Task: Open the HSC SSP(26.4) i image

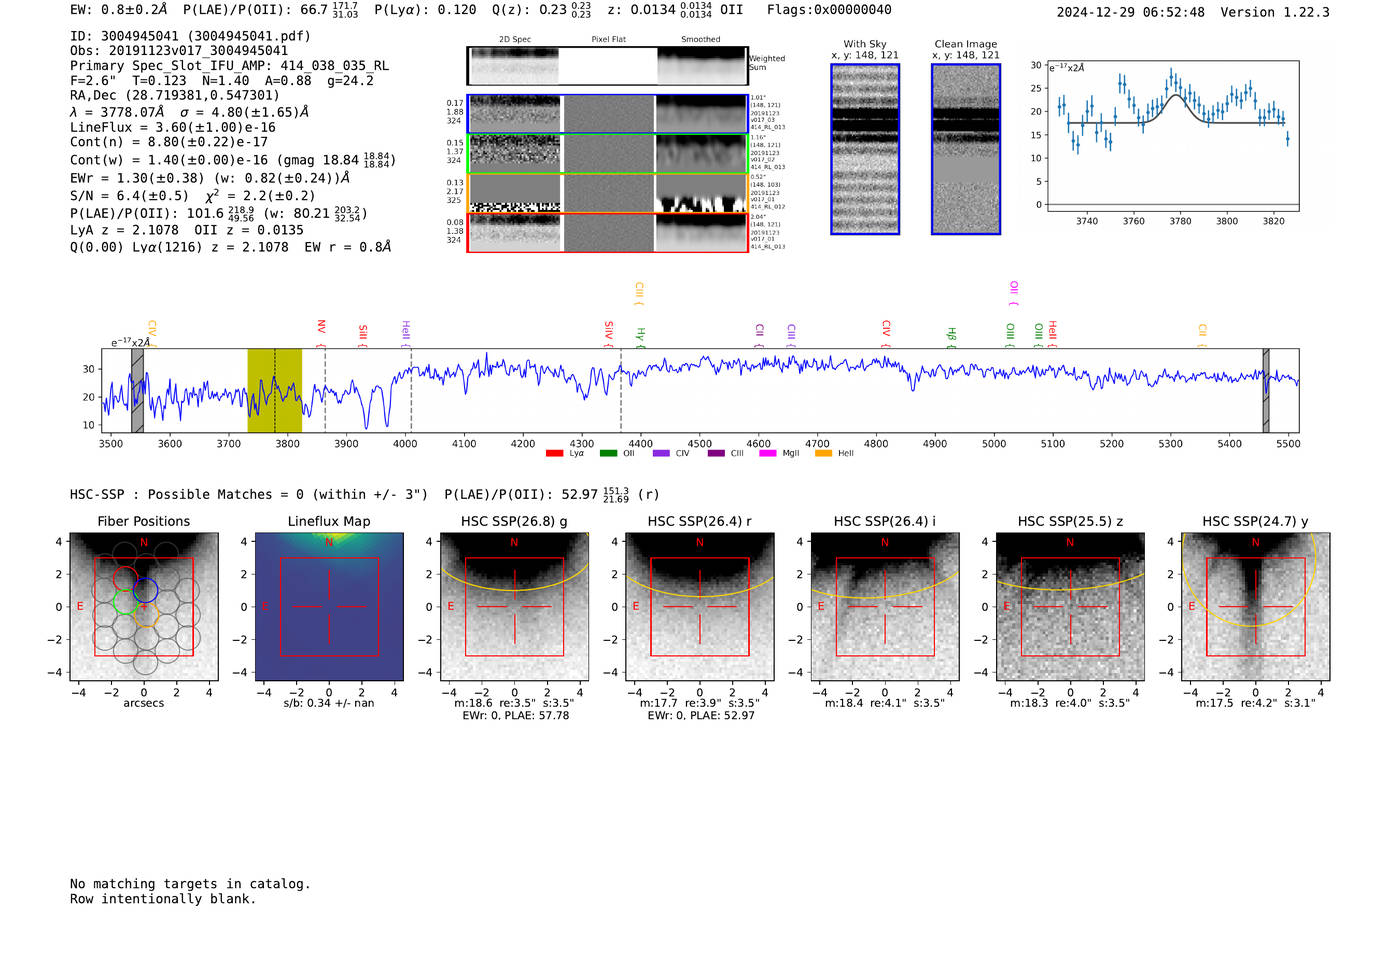Action: pyautogui.click(x=884, y=607)
